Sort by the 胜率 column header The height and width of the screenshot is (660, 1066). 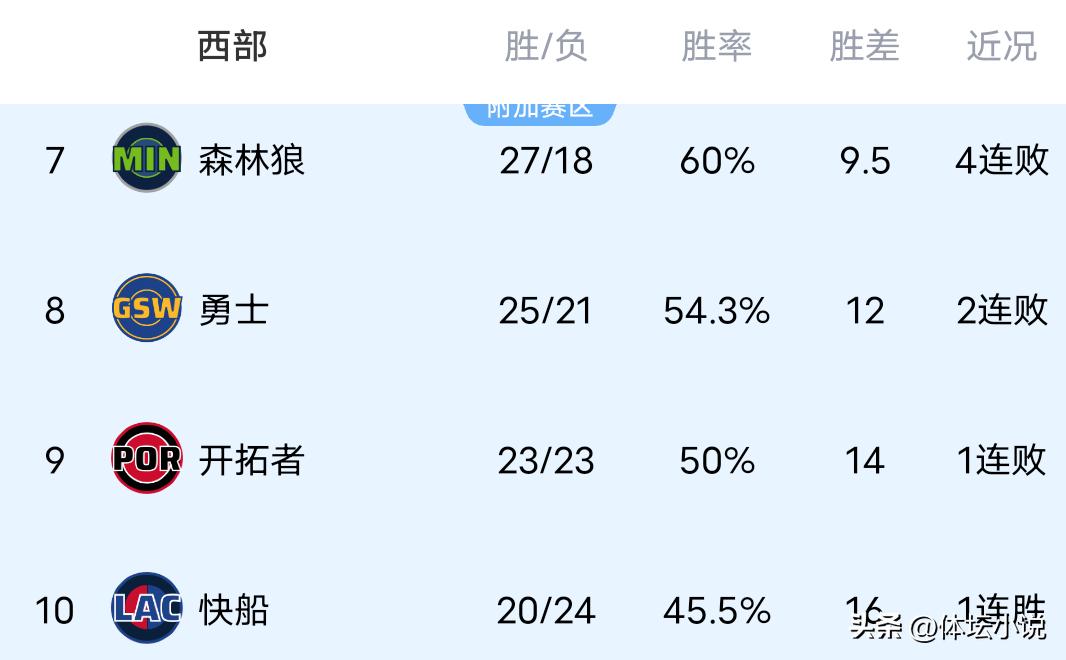[716, 46]
